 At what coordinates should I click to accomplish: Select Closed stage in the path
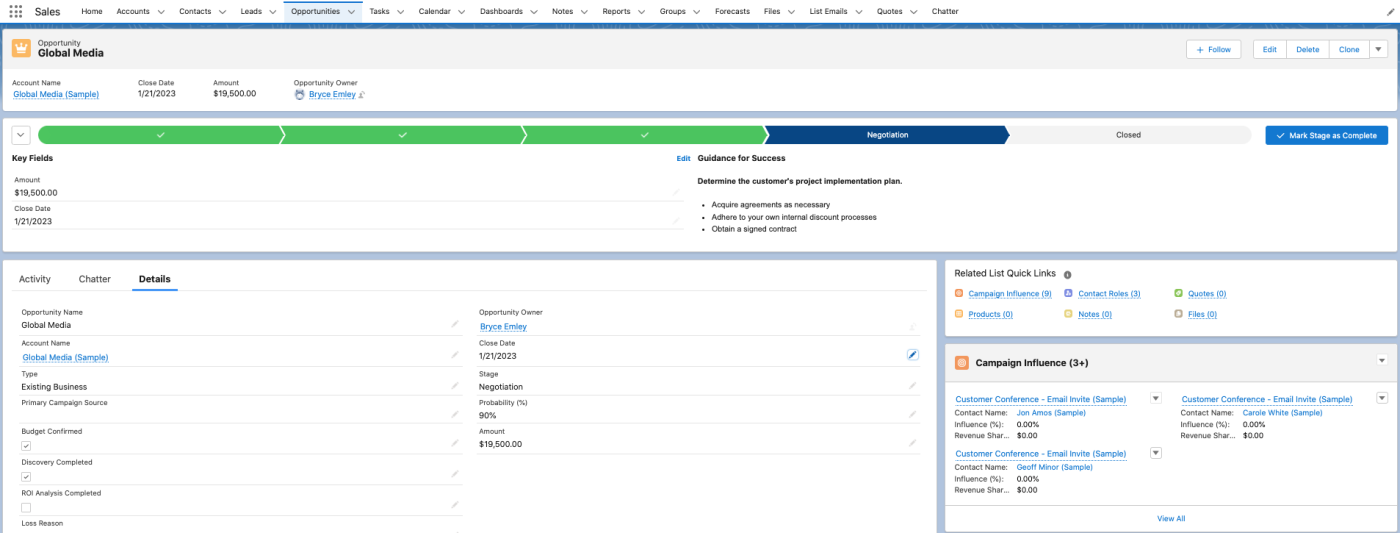[x=1128, y=135]
